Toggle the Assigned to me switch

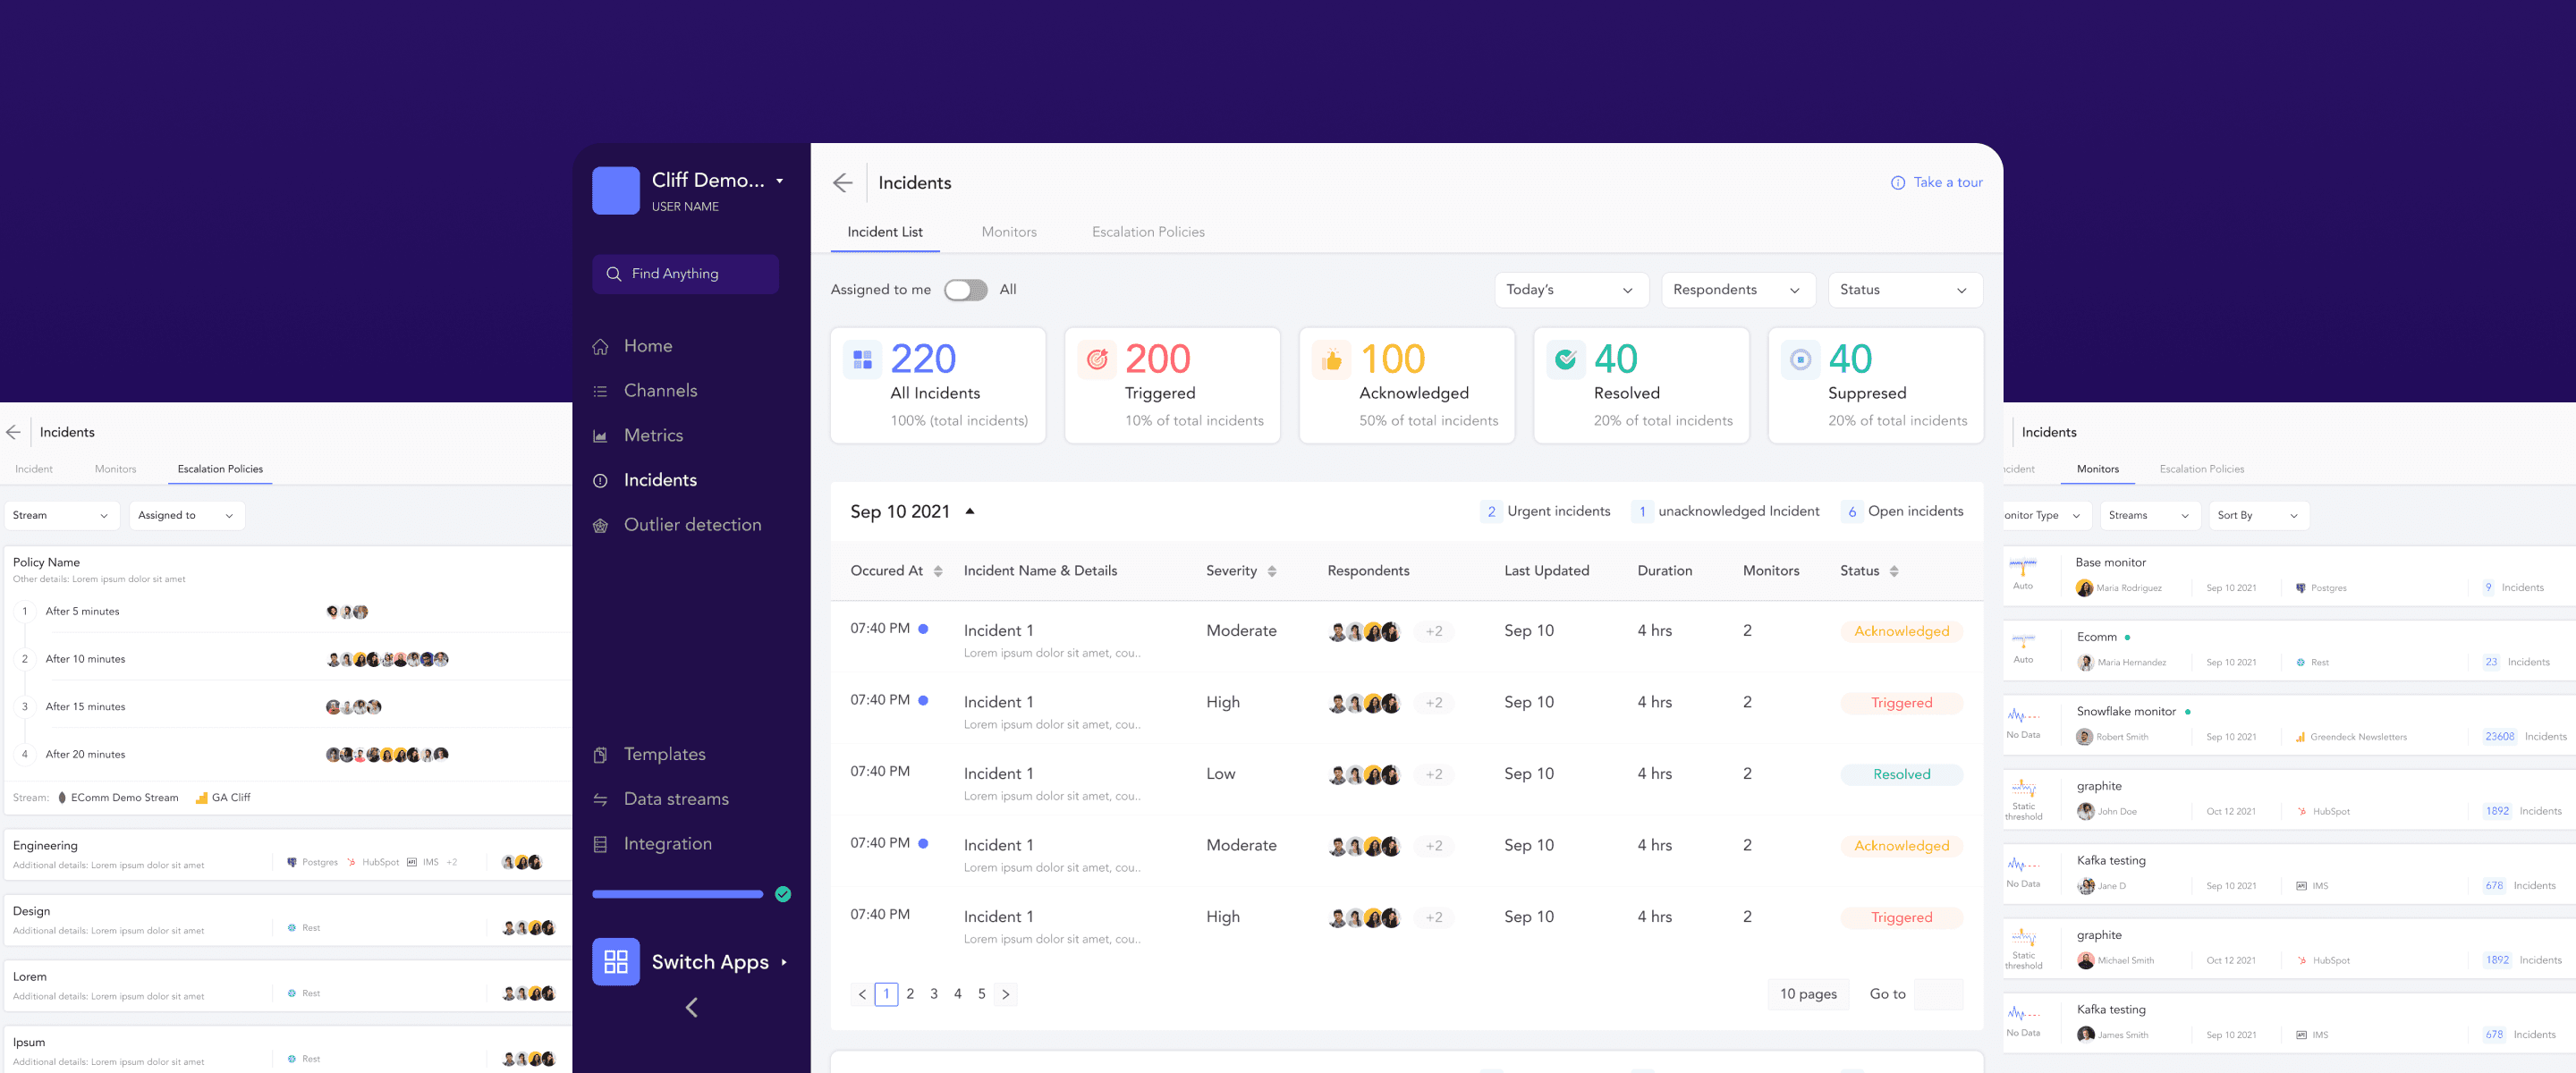(965, 290)
